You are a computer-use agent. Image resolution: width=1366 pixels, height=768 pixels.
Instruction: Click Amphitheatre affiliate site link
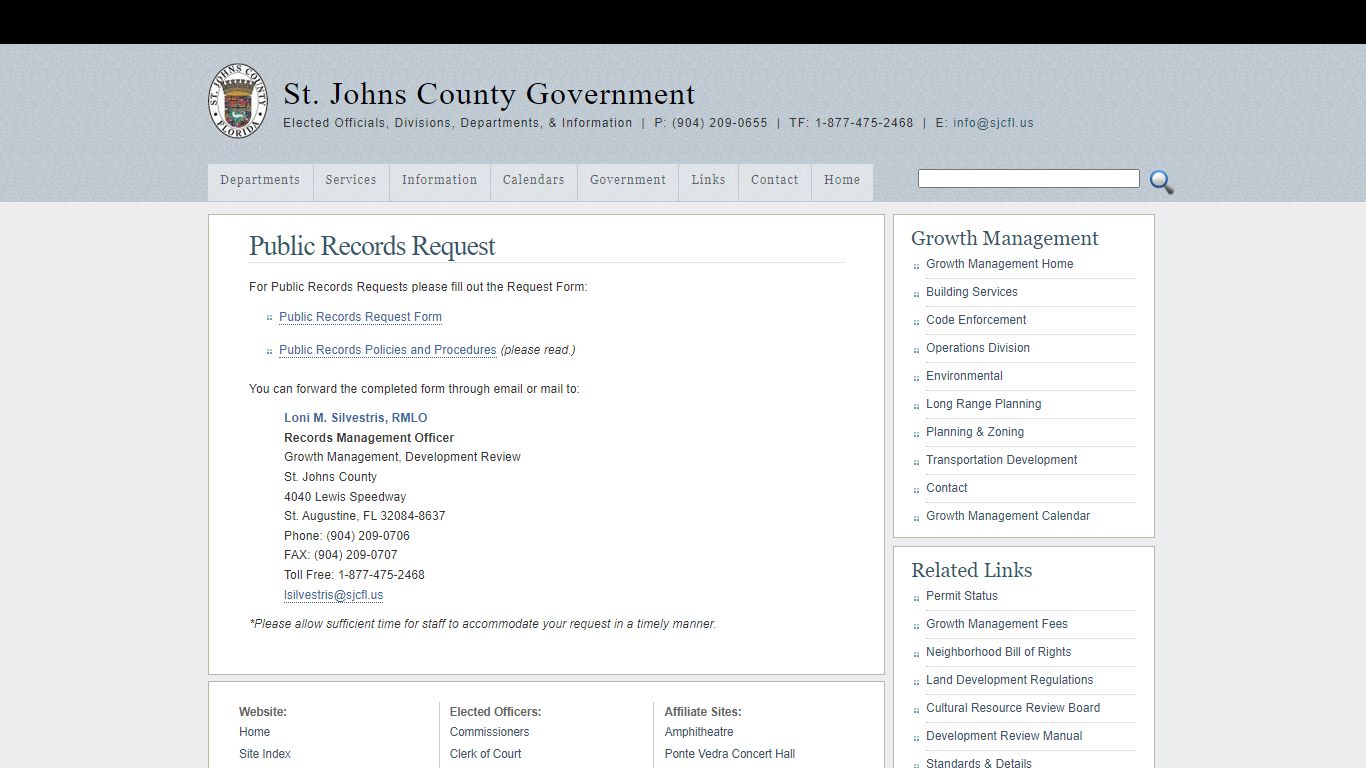point(699,732)
